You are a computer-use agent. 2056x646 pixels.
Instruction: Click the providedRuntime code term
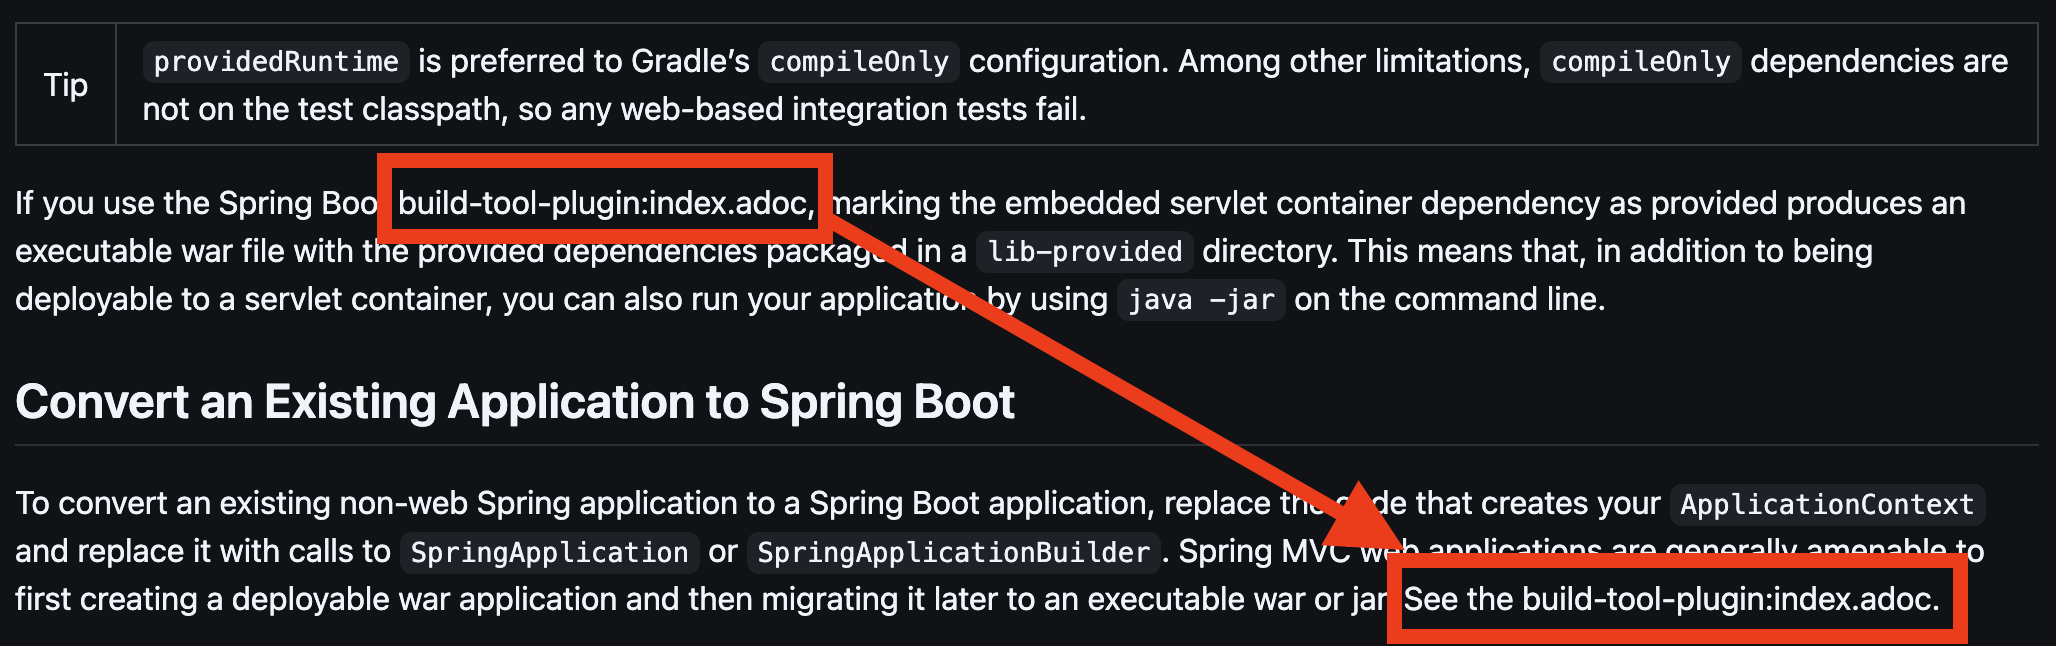click(276, 62)
